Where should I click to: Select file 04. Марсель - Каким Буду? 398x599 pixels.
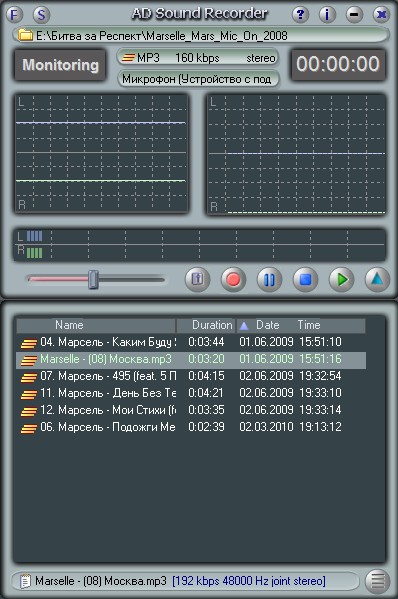coord(191,342)
